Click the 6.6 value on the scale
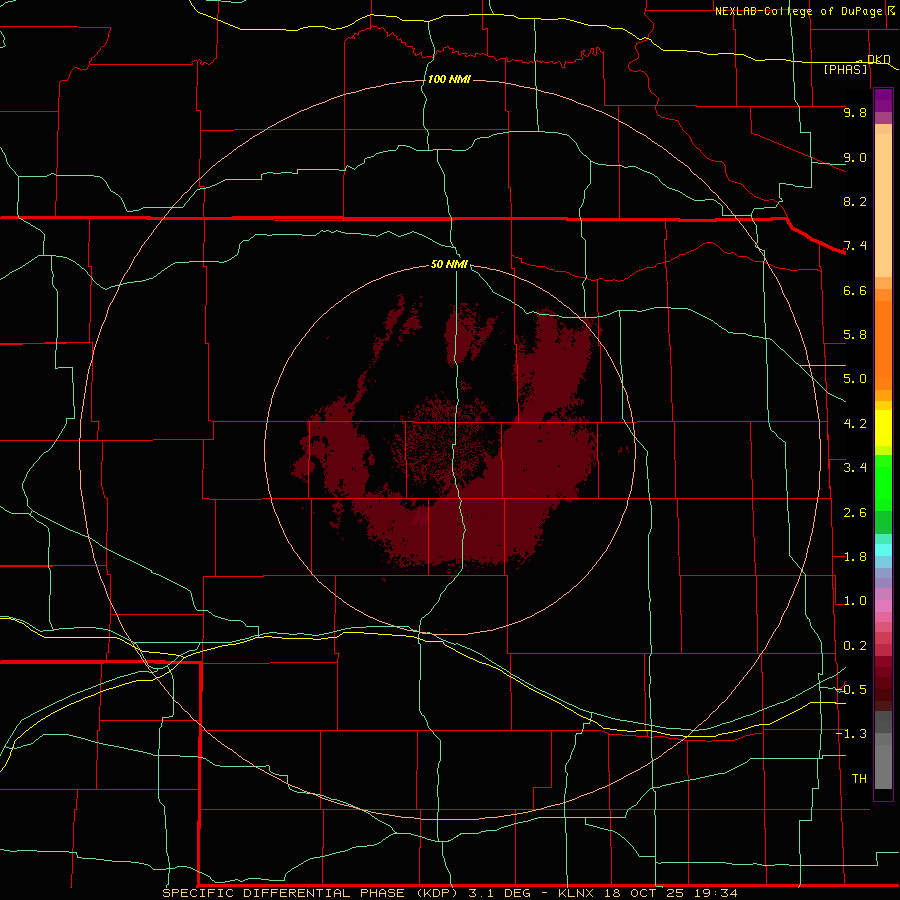 [x=855, y=290]
